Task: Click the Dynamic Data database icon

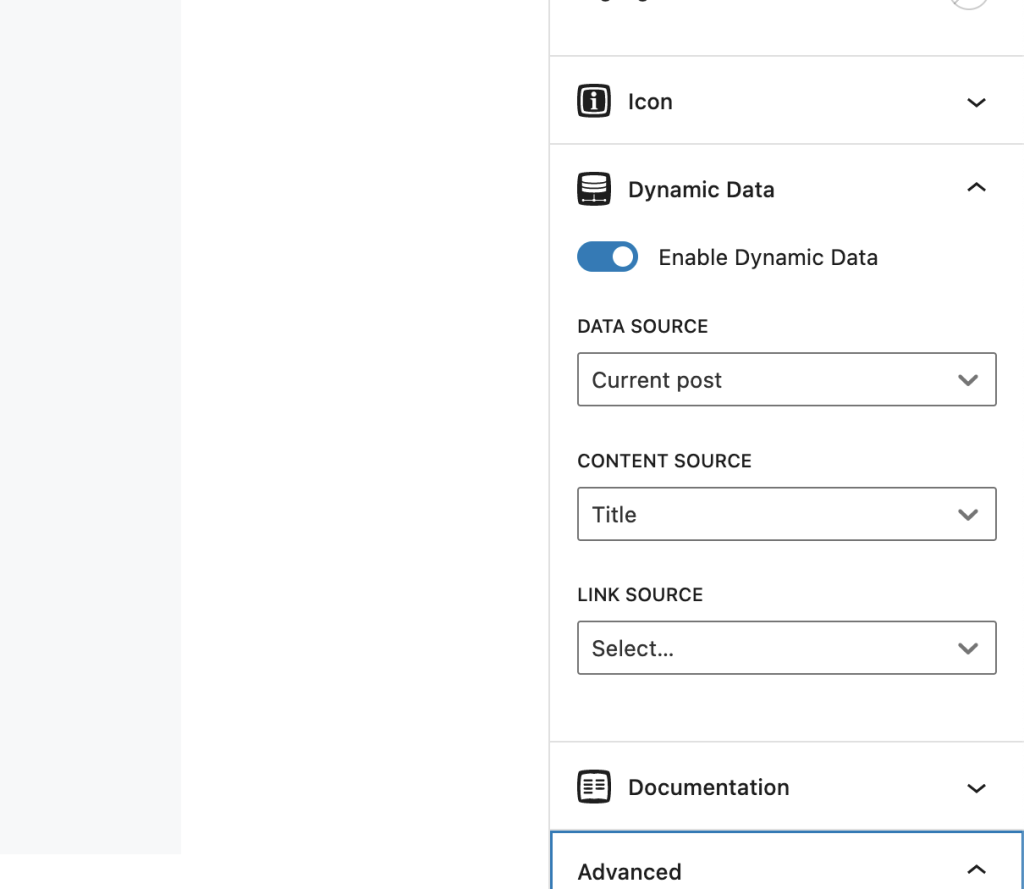Action: point(594,189)
